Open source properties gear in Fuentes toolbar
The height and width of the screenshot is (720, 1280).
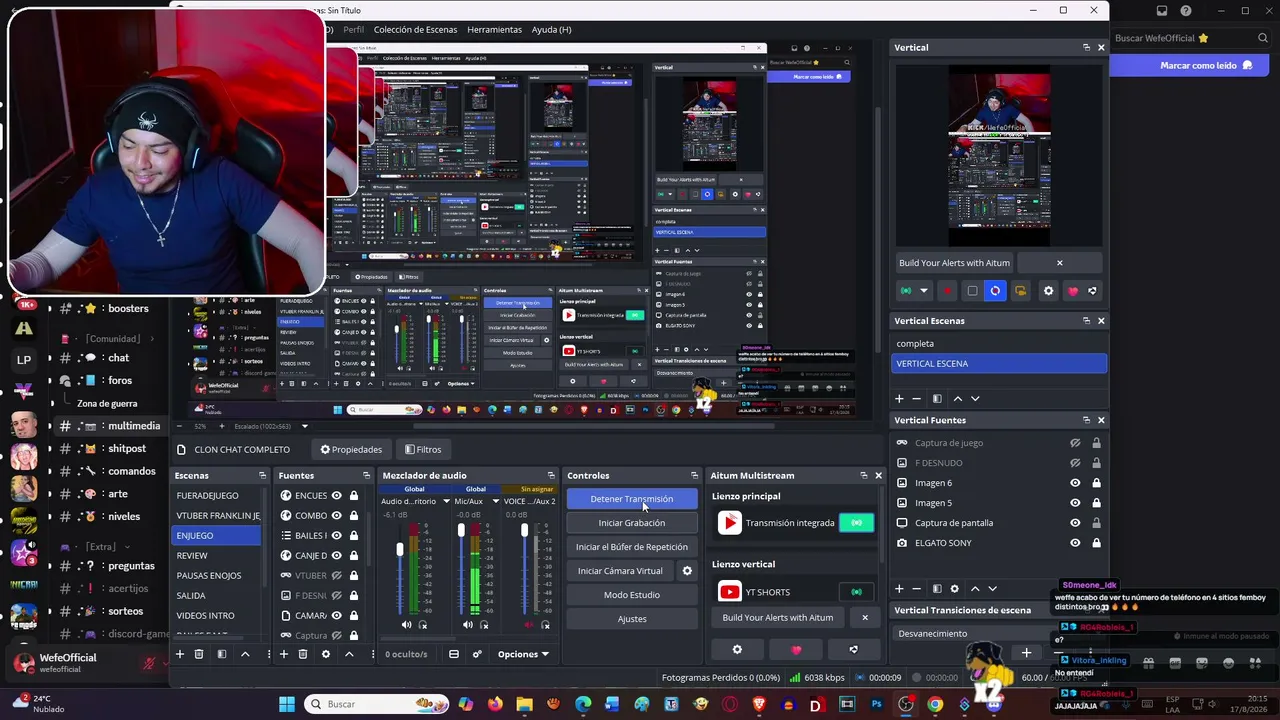point(326,654)
